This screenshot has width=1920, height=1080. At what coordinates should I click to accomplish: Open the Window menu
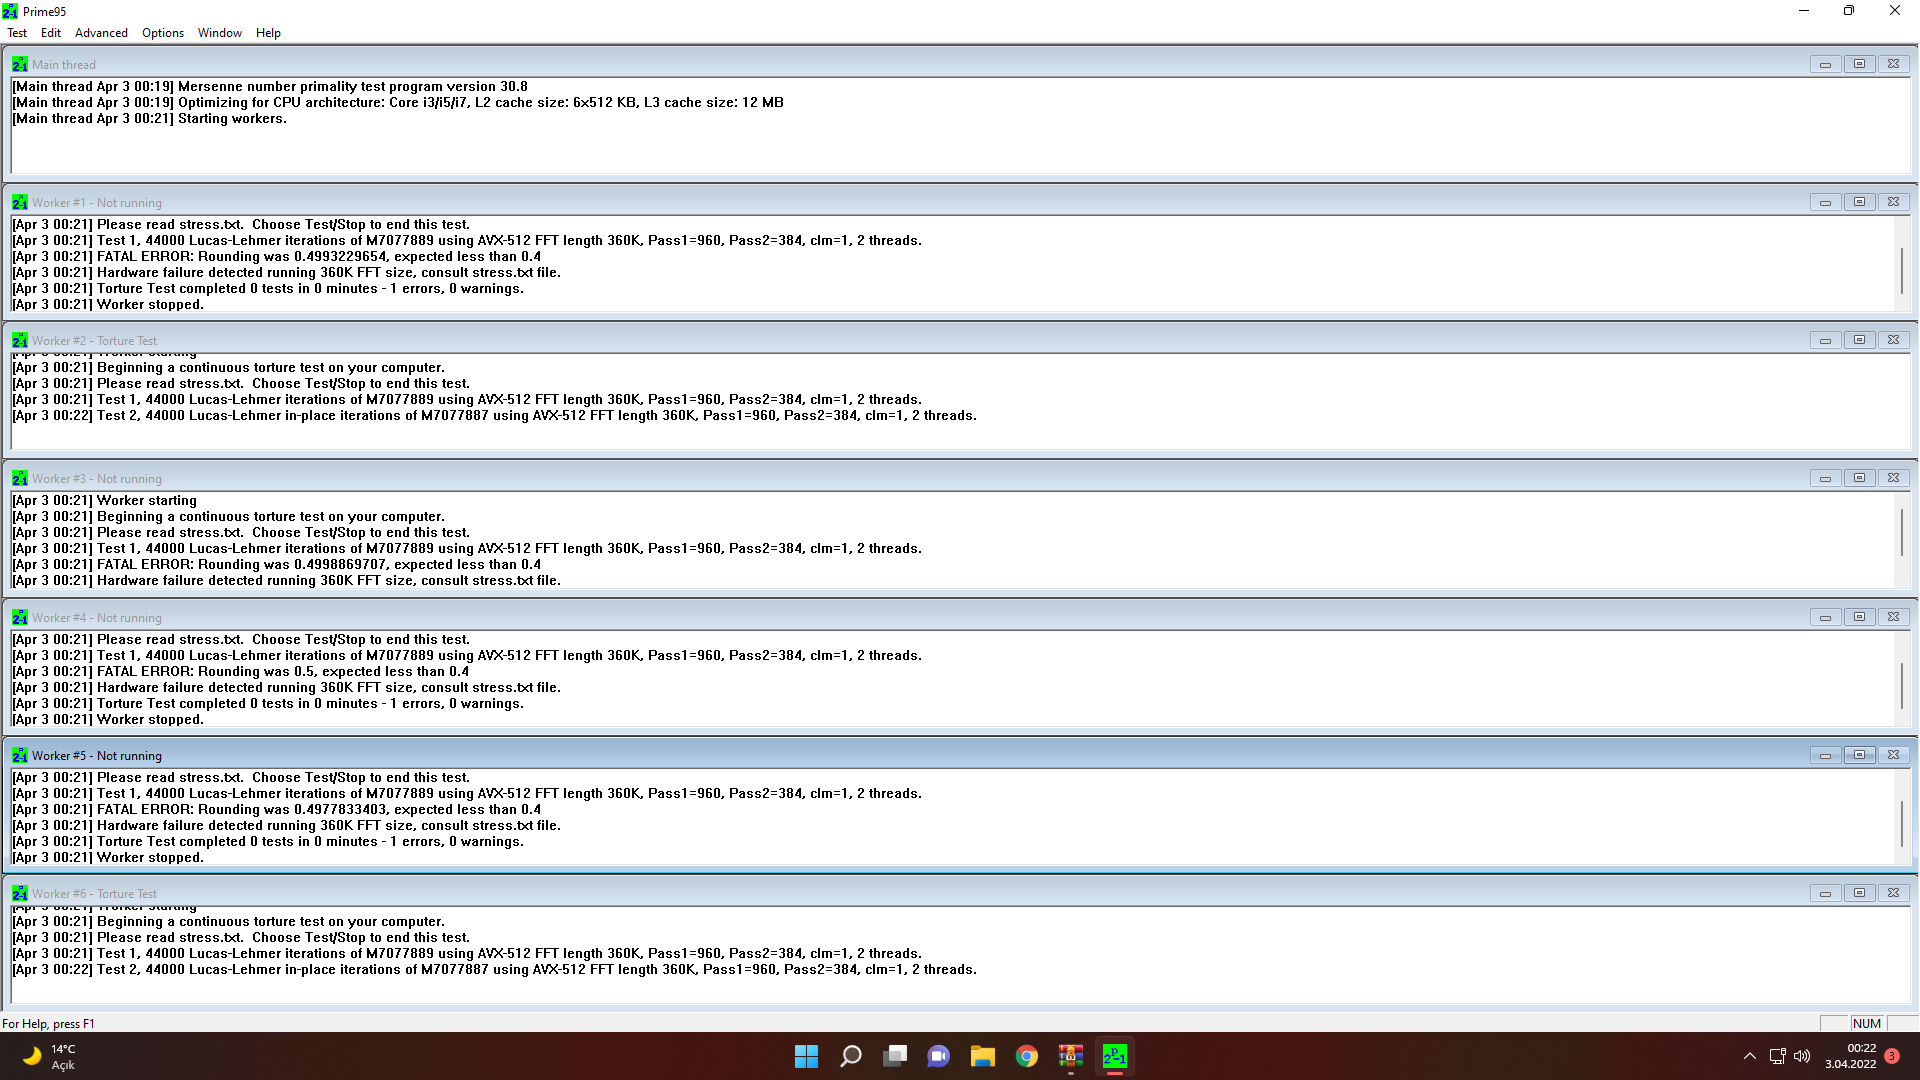click(x=219, y=33)
